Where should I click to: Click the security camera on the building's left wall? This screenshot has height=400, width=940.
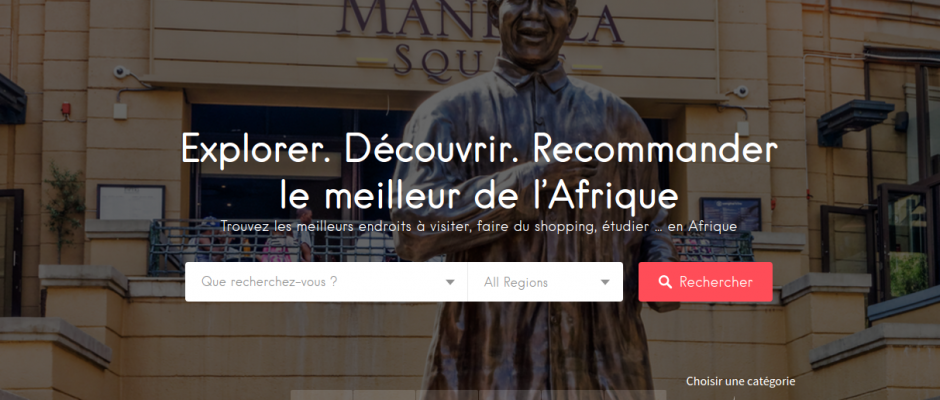(122, 72)
